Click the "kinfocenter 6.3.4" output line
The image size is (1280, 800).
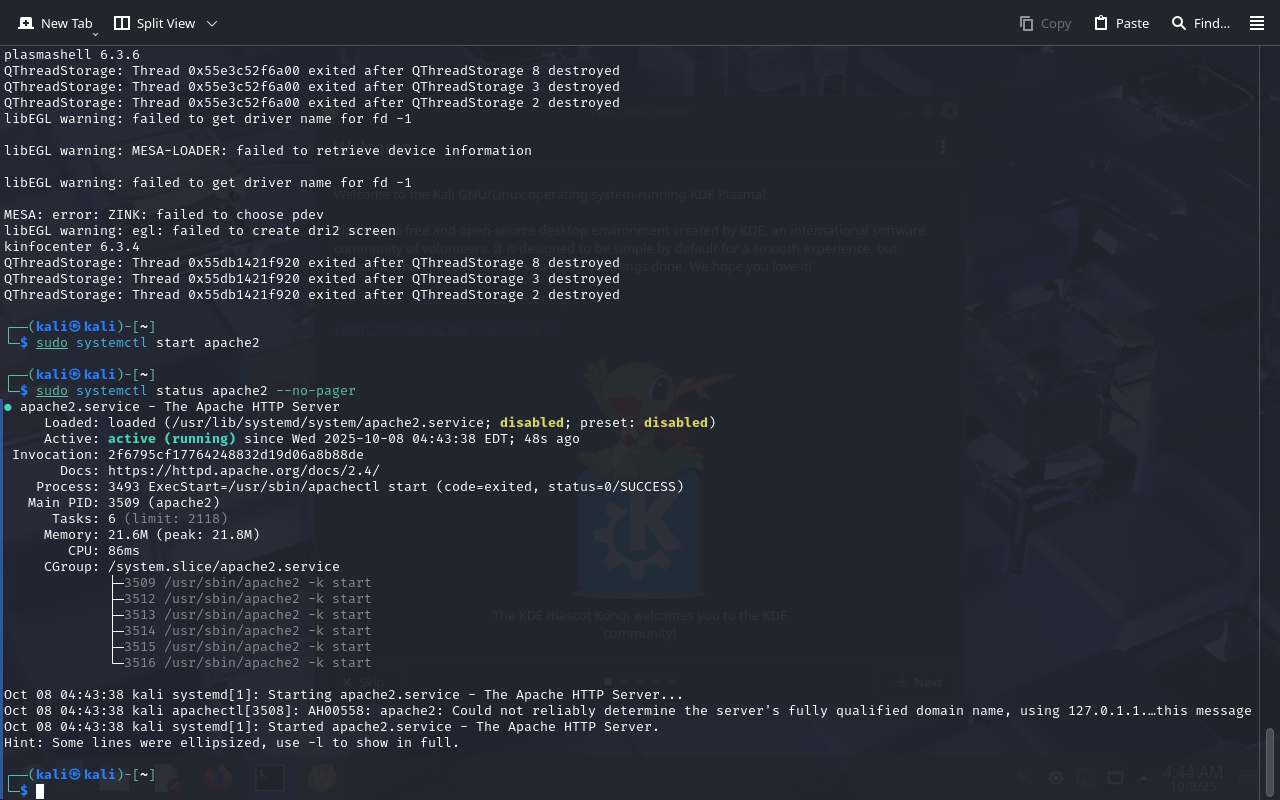(x=72, y=247)
